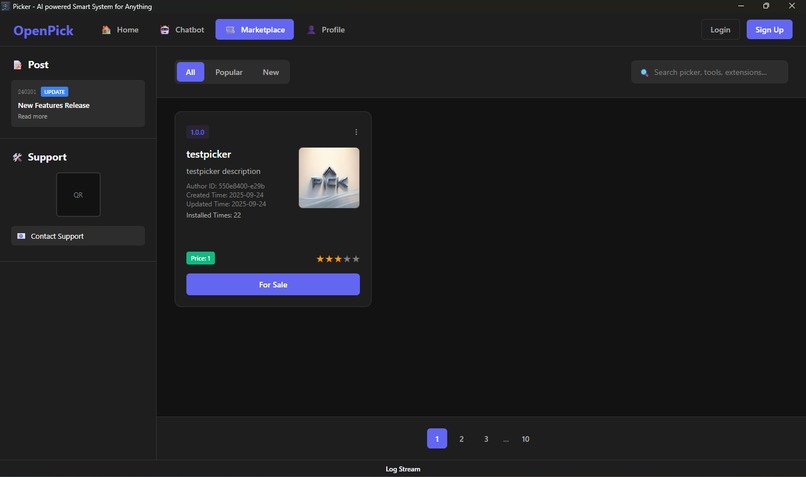Click the Home house icon

[x=106, y=30]
